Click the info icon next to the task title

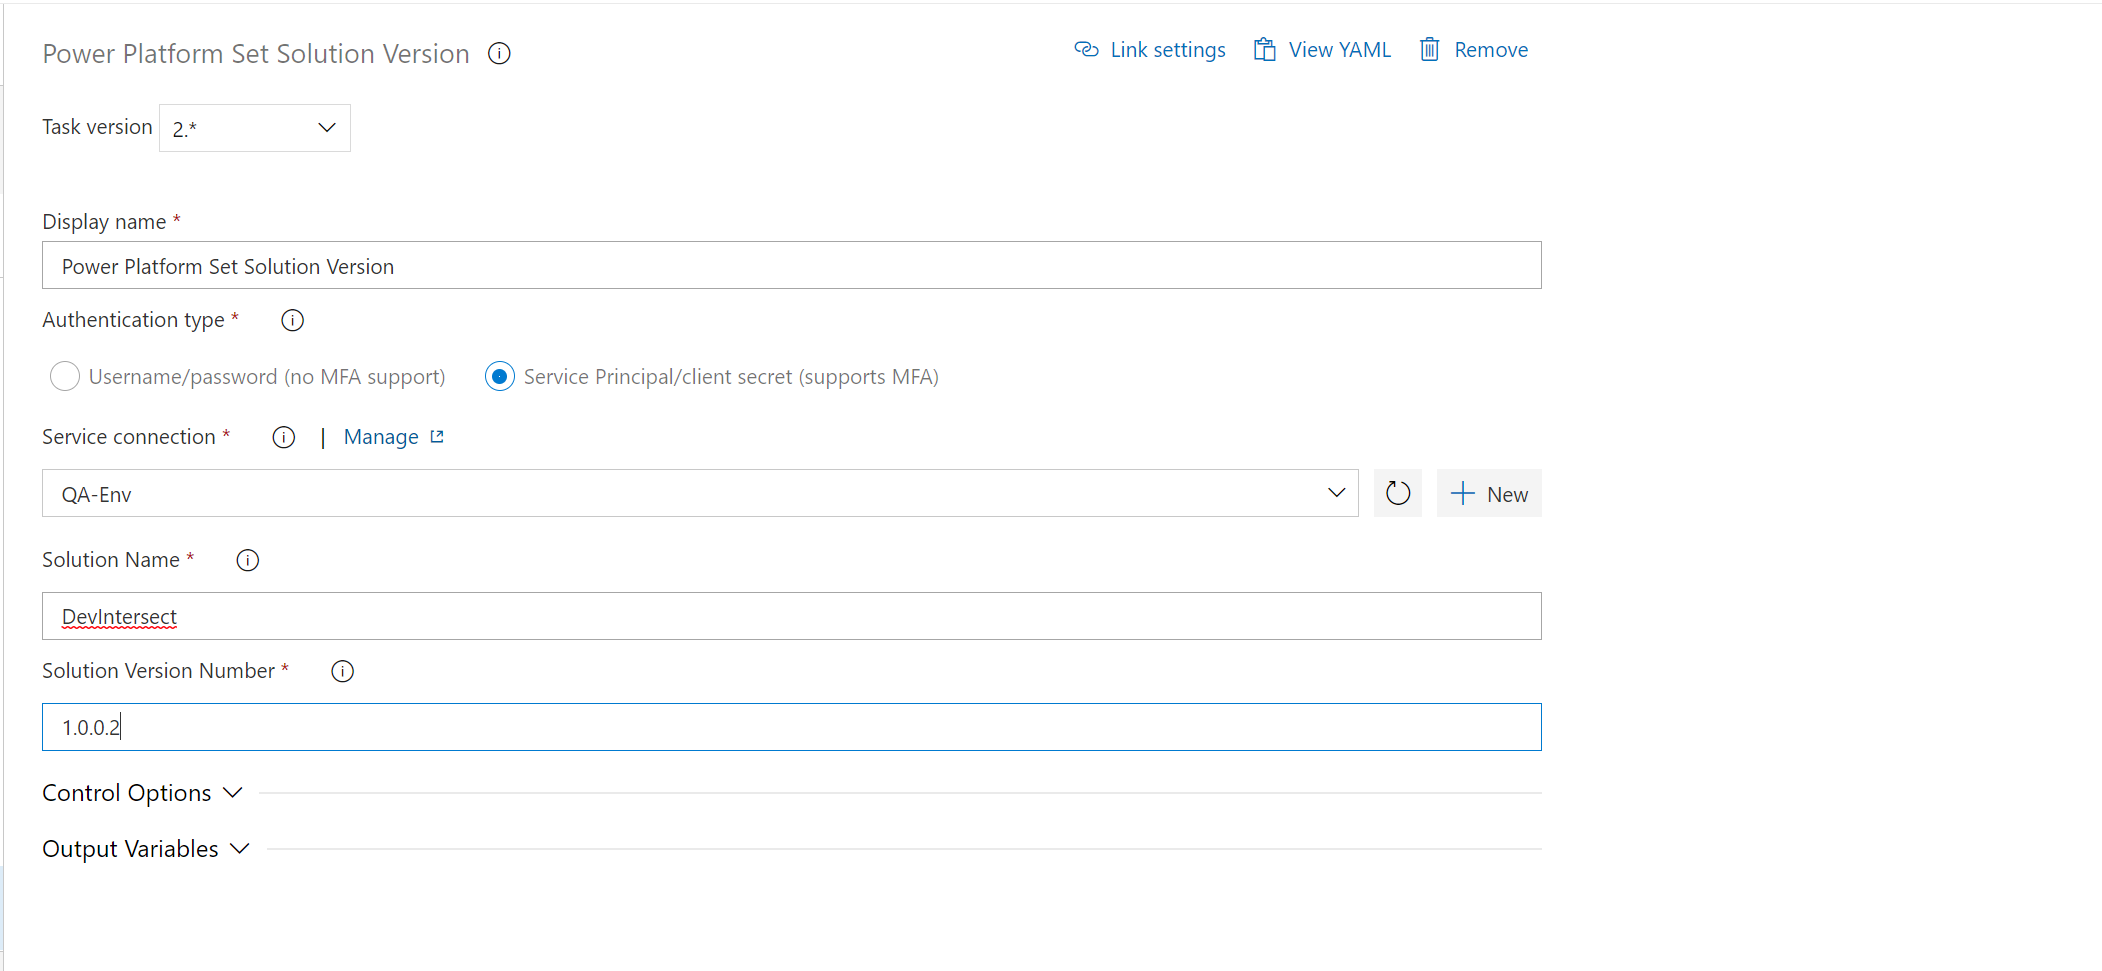click(x=498, y=53)
